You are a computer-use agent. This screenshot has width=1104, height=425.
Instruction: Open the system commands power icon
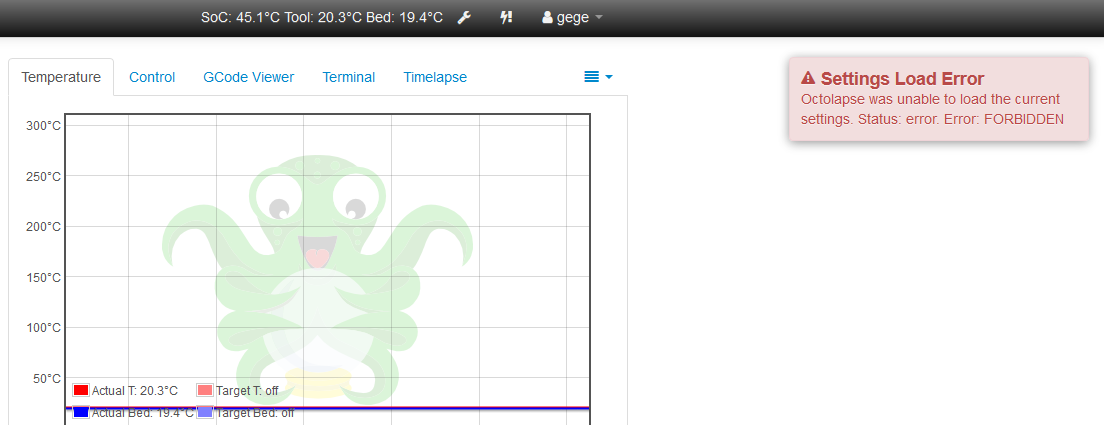tap(506, 18)
